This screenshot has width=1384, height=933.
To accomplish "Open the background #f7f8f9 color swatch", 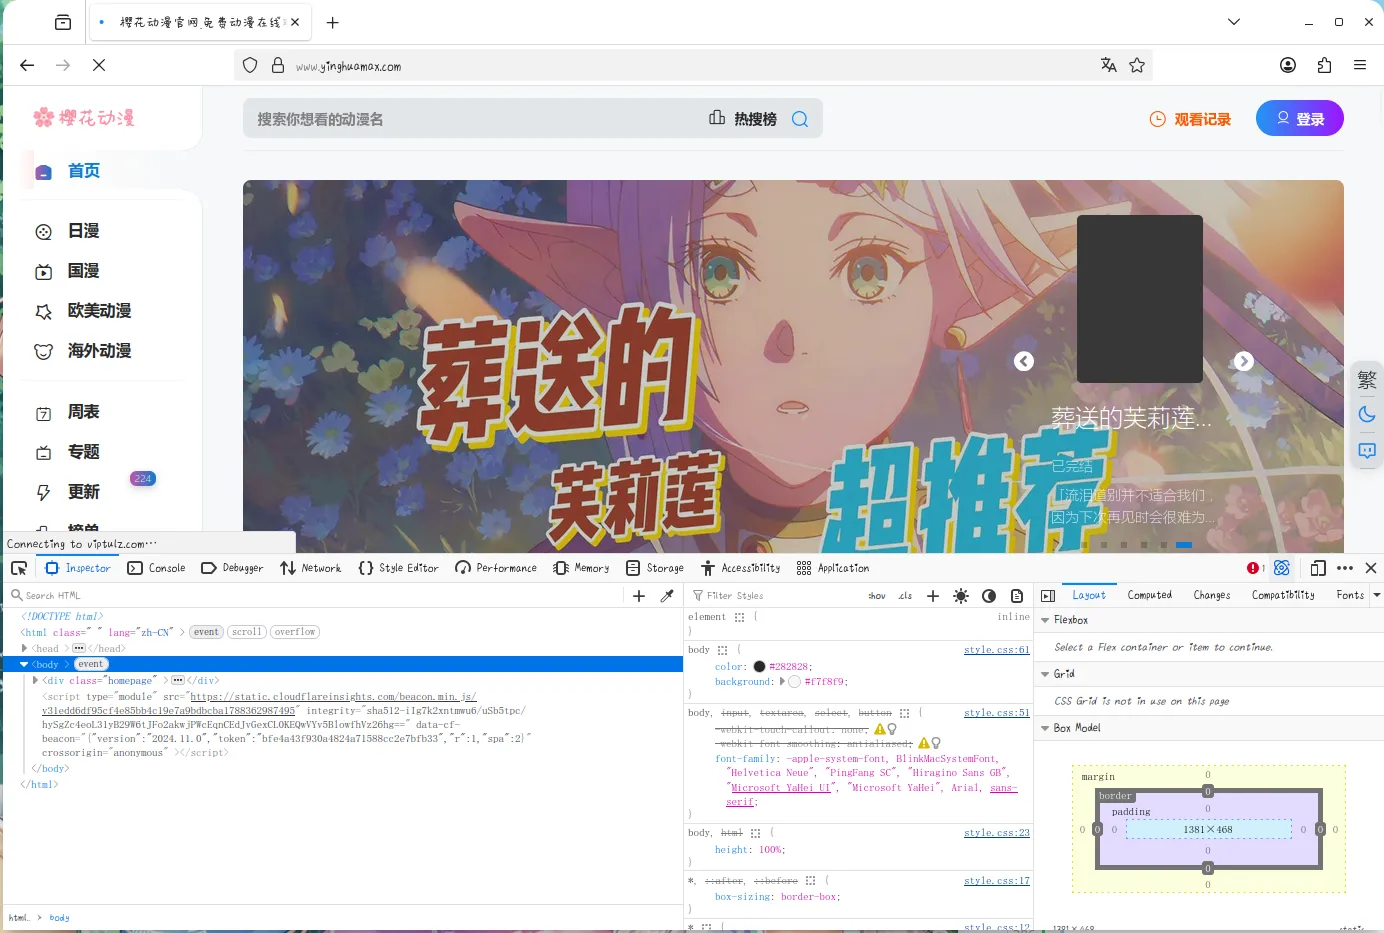I will click(795, 681).
